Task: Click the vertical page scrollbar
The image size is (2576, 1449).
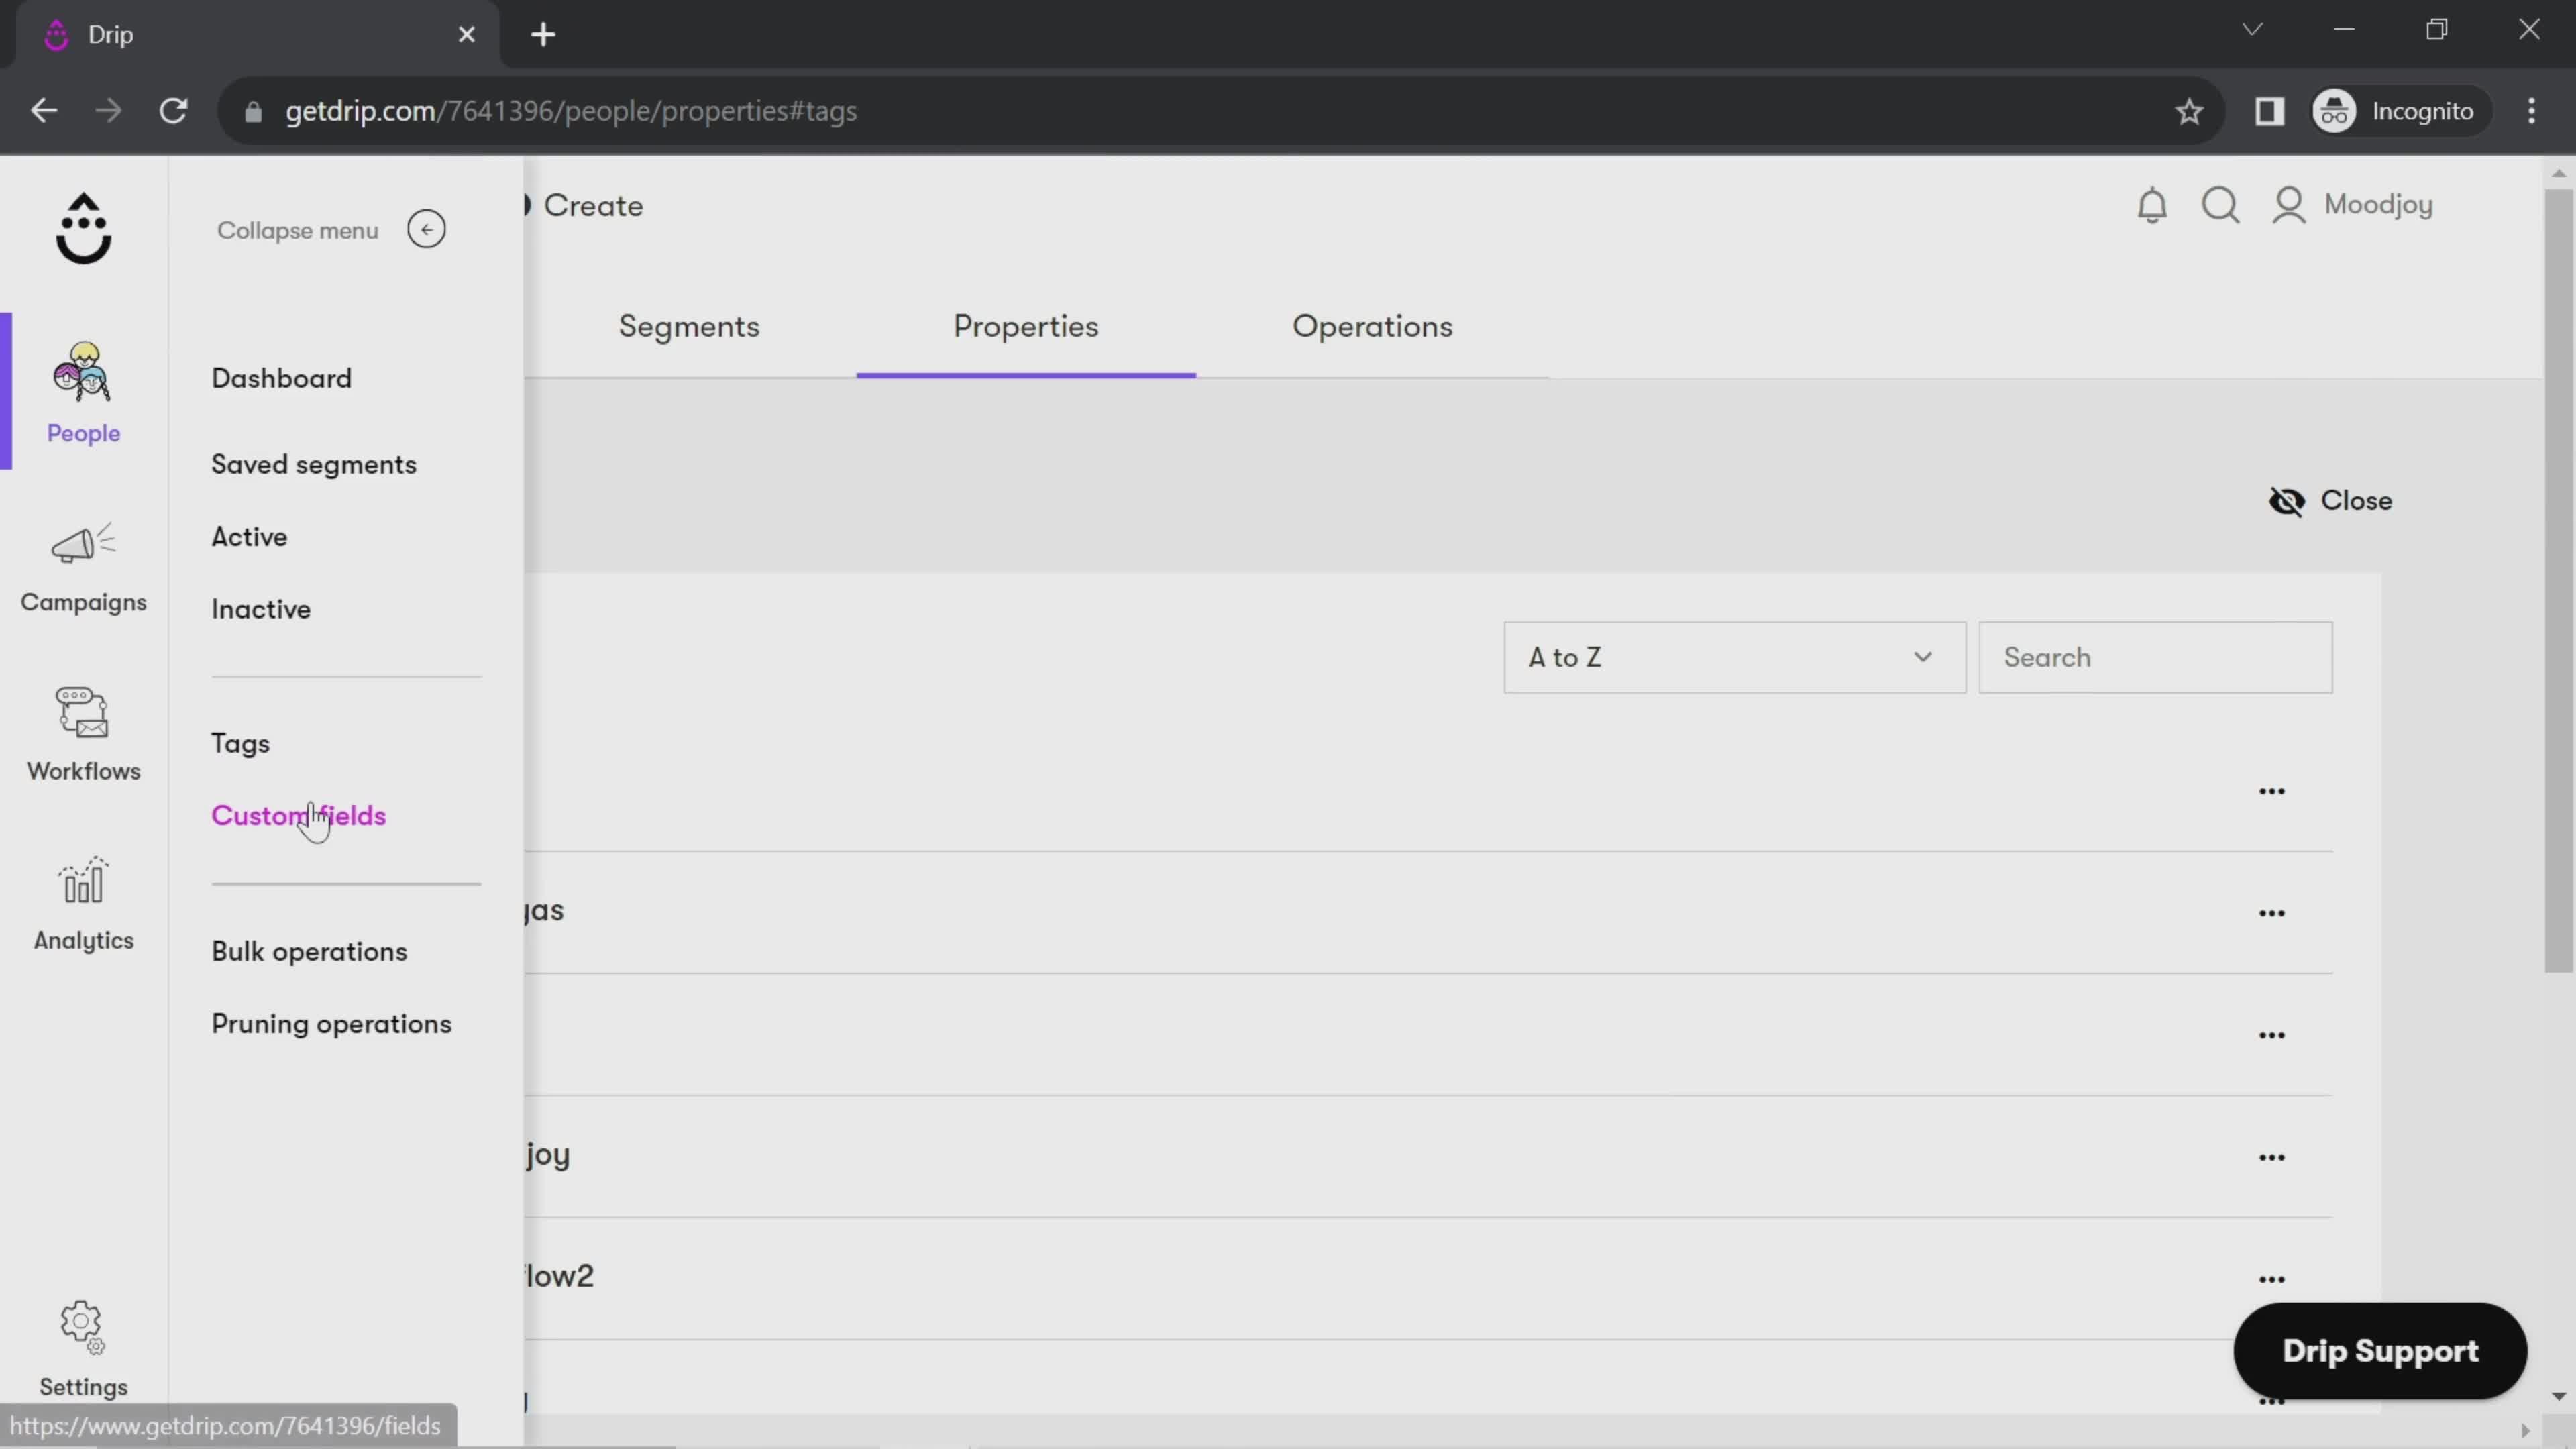Action: (x=2558, y=580)
